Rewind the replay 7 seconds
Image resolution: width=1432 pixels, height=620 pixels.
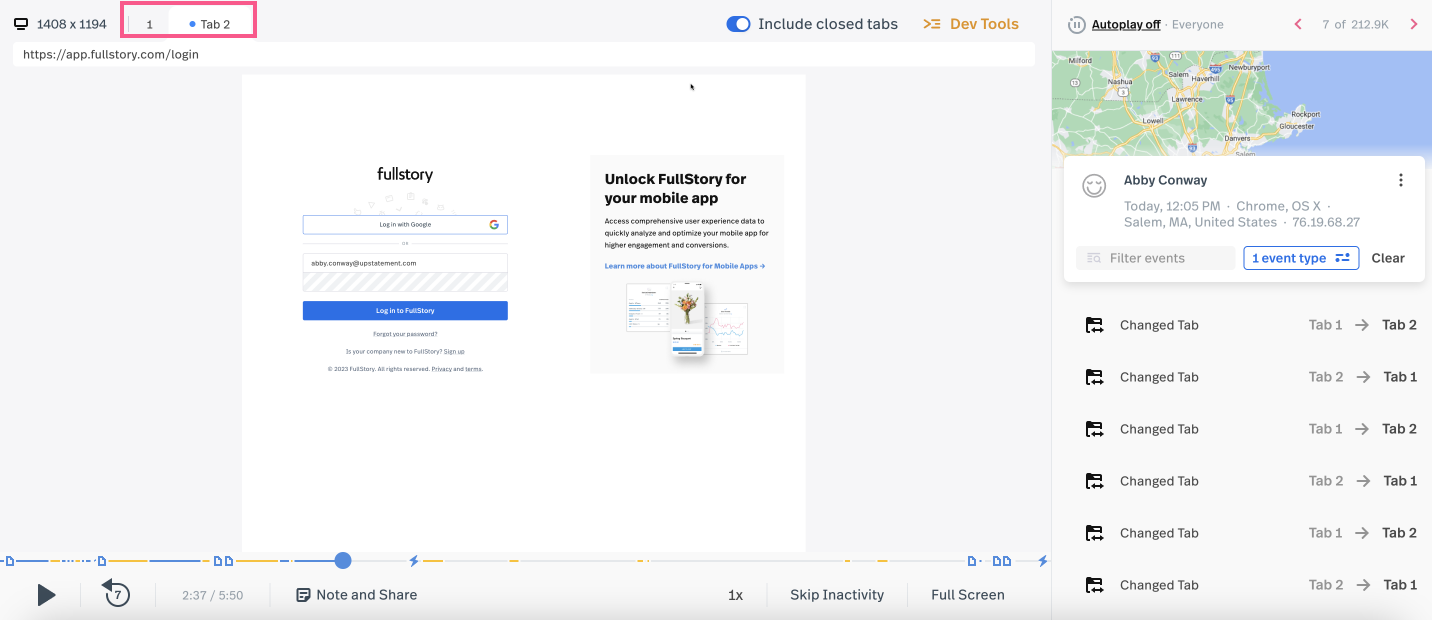(116, 594)
